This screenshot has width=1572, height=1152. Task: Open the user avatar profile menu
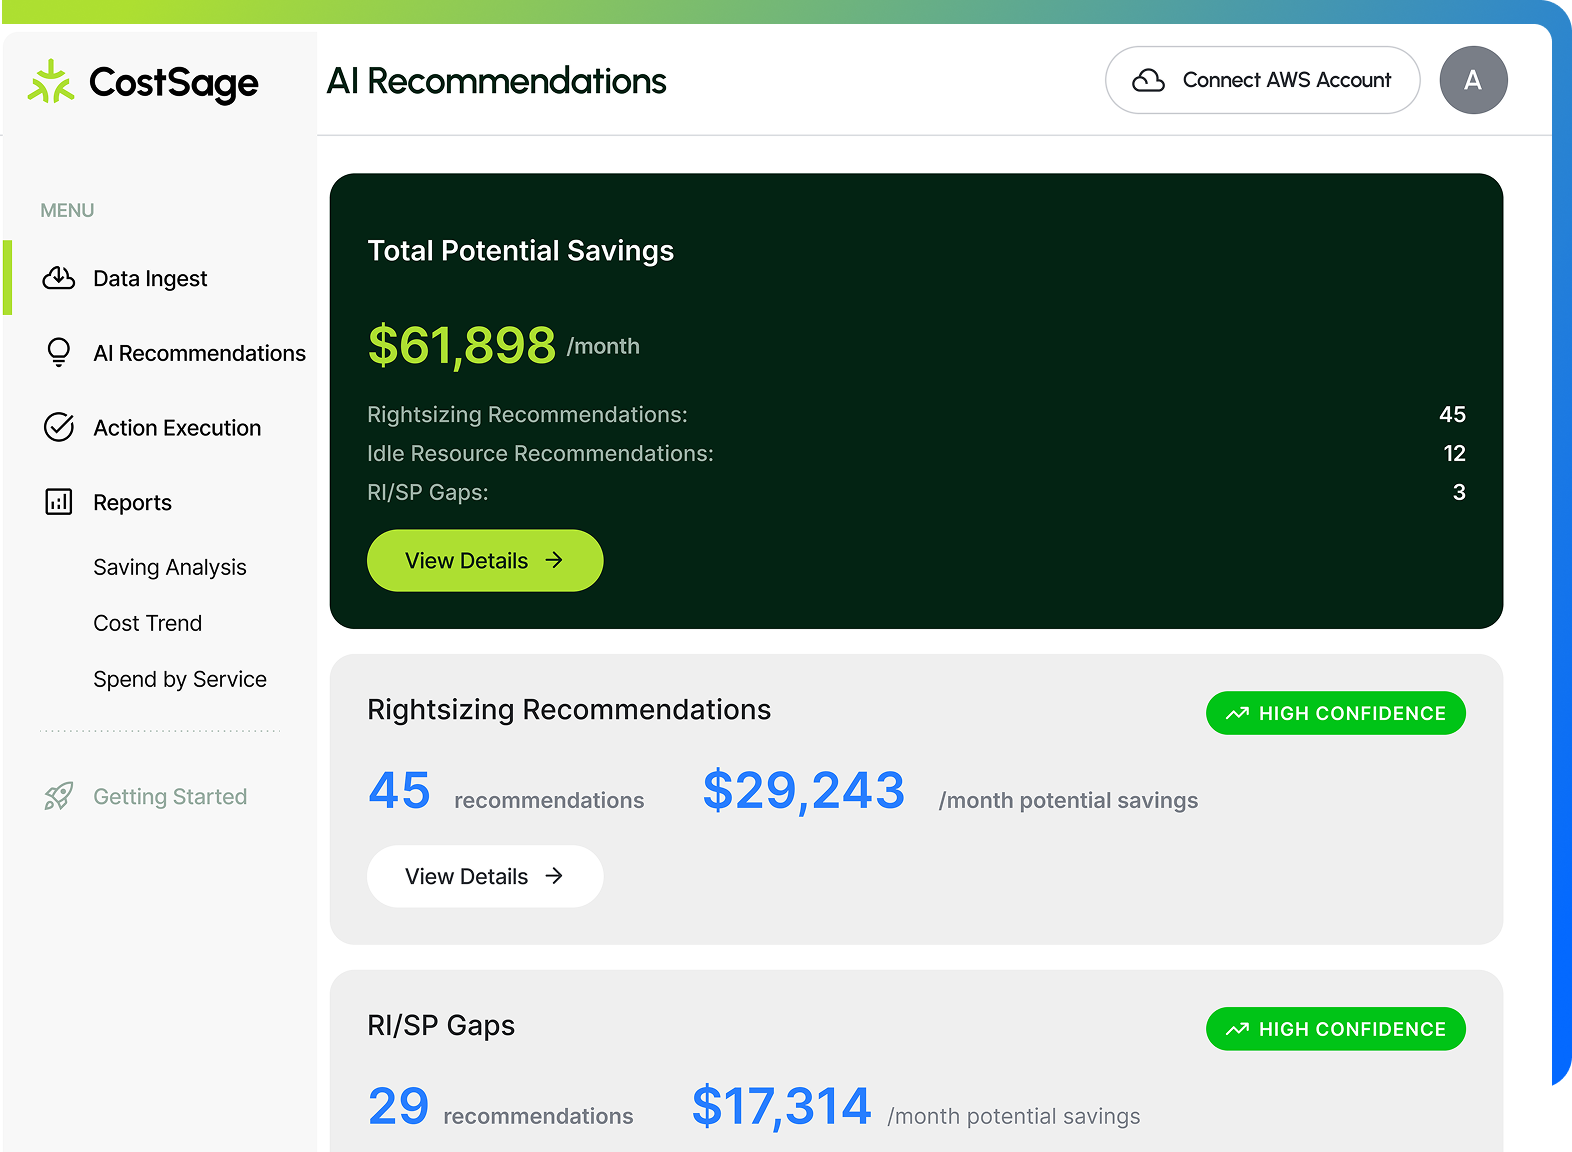click(1473, 80)
